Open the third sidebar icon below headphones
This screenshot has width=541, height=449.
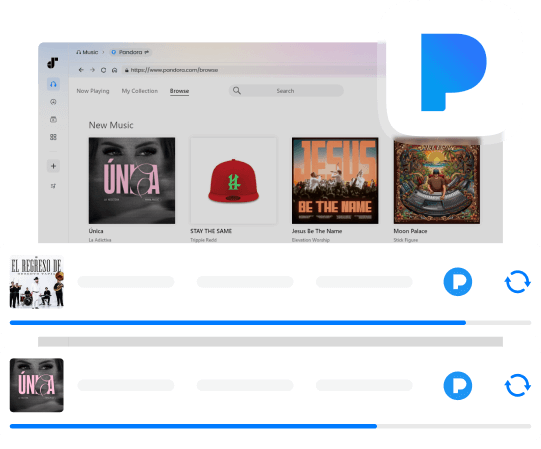click(x=53, y=119)
